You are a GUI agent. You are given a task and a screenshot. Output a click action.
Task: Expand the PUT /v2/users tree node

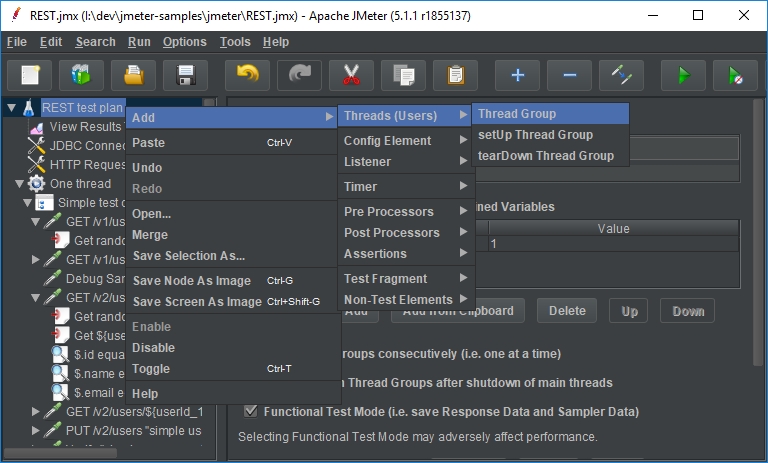(35, 431)
